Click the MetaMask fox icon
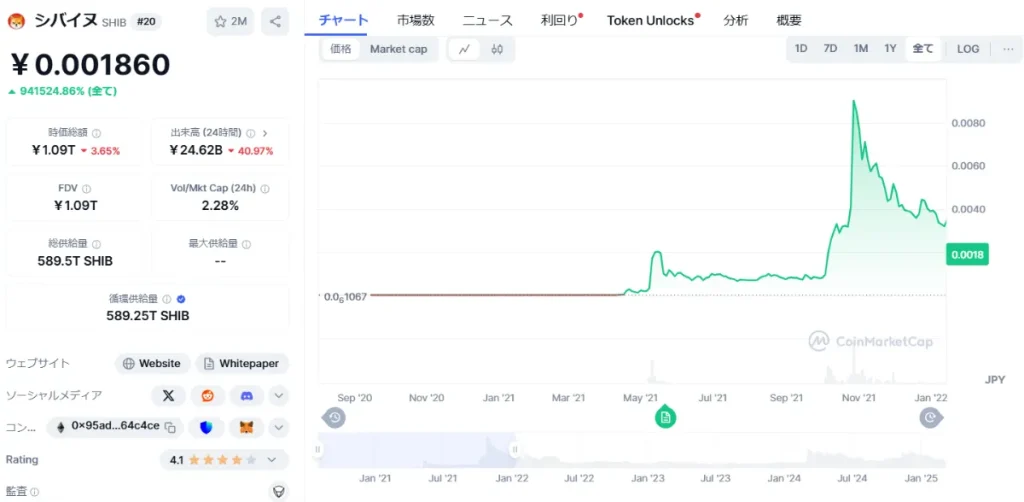 (x=247, y=427)
